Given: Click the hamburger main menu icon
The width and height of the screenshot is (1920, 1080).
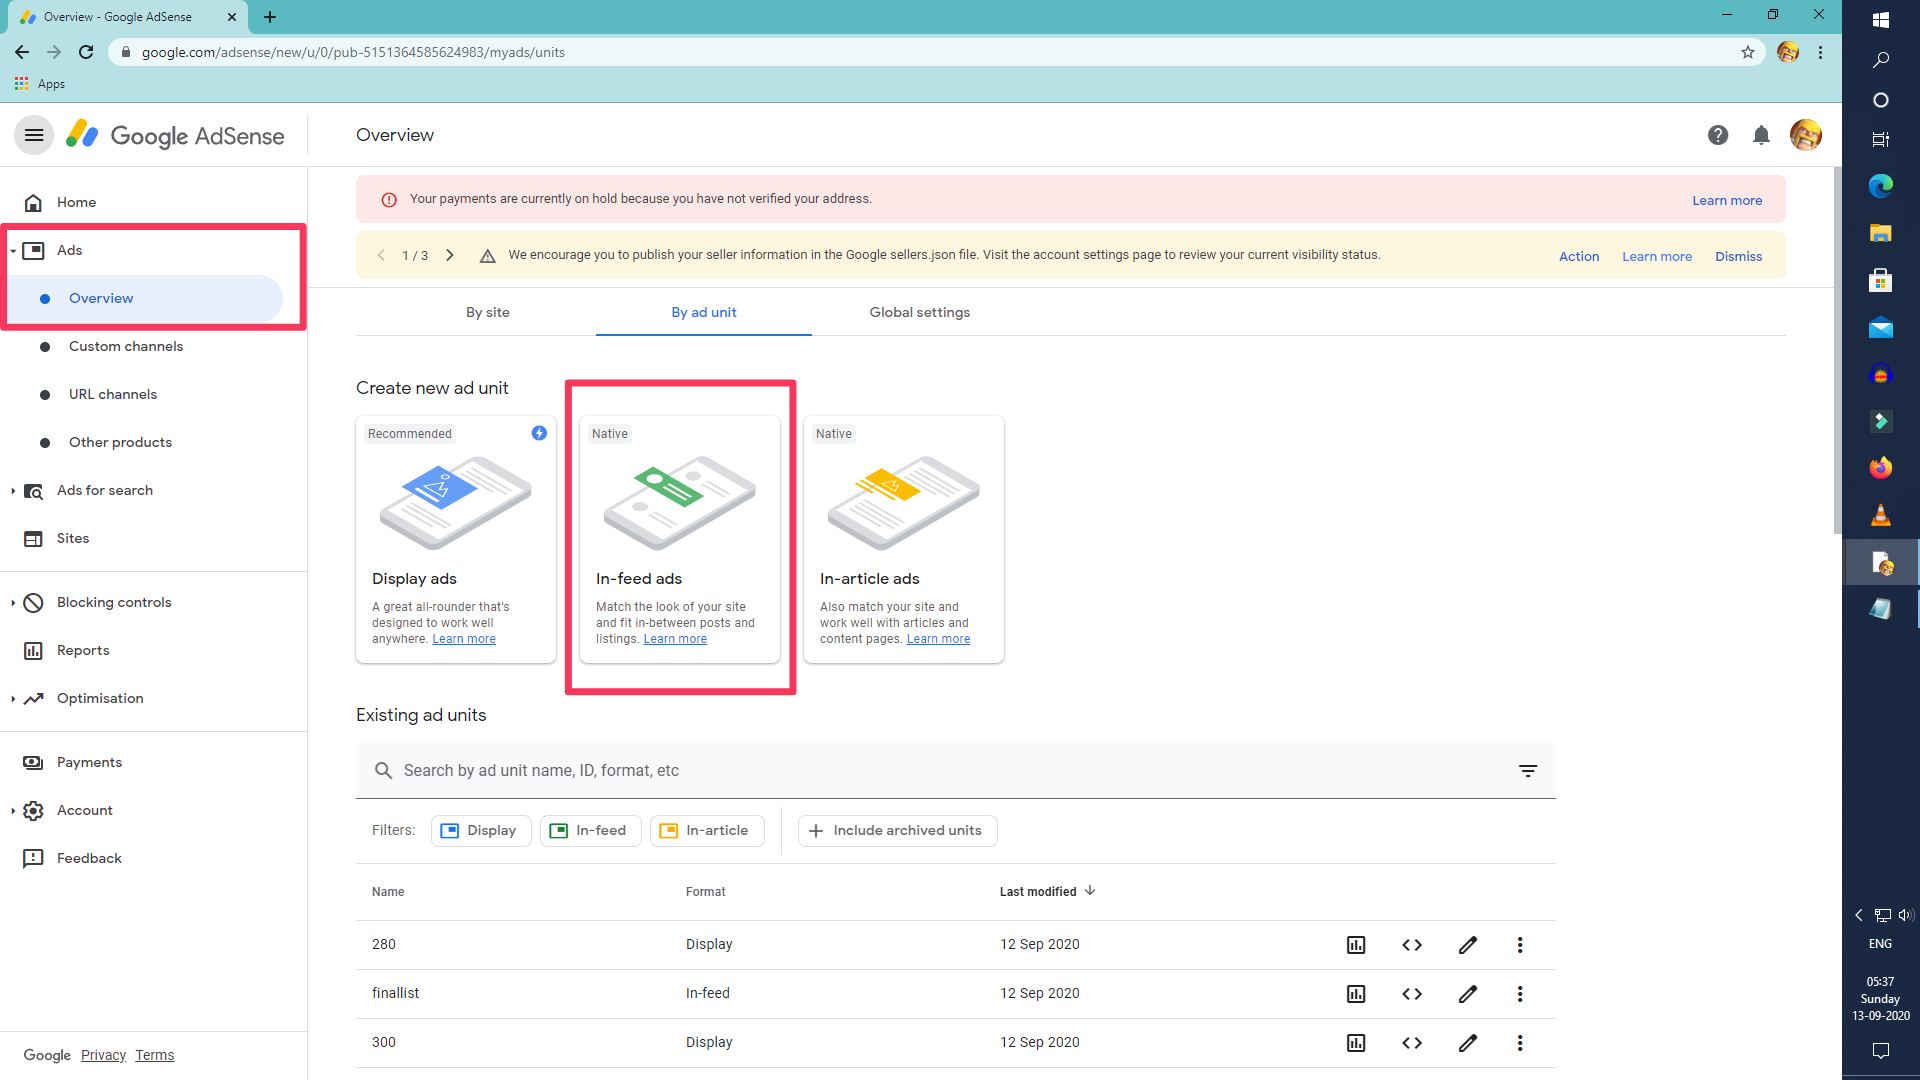Looking at the screenshot, I should (34, 135).
